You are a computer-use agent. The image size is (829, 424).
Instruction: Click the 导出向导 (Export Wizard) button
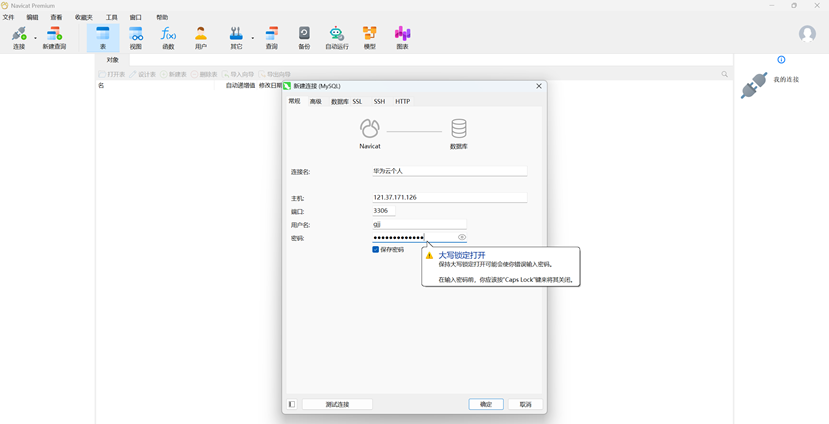point(274,75)
